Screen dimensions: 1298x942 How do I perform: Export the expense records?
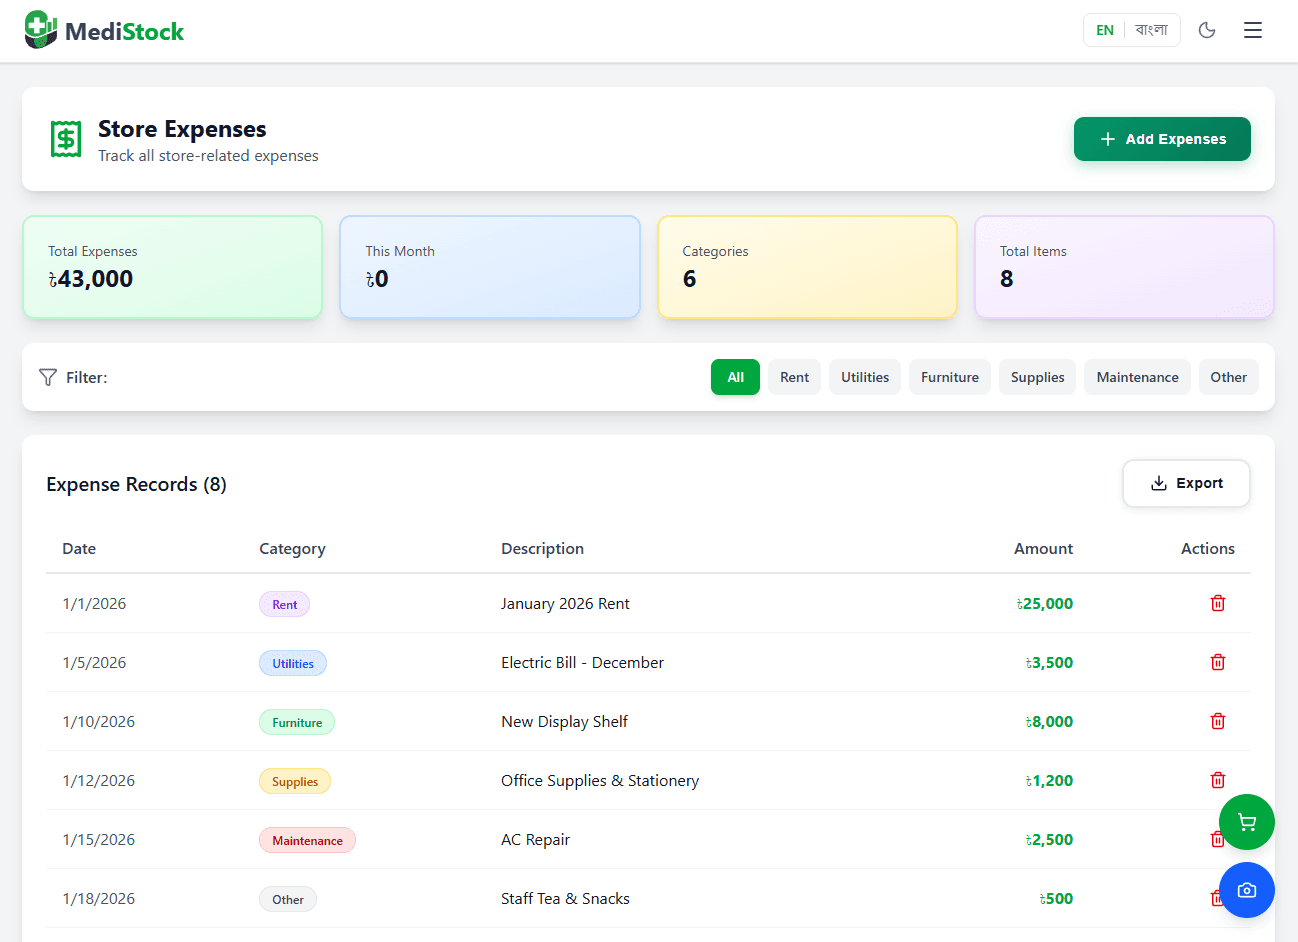point(1185,483)
